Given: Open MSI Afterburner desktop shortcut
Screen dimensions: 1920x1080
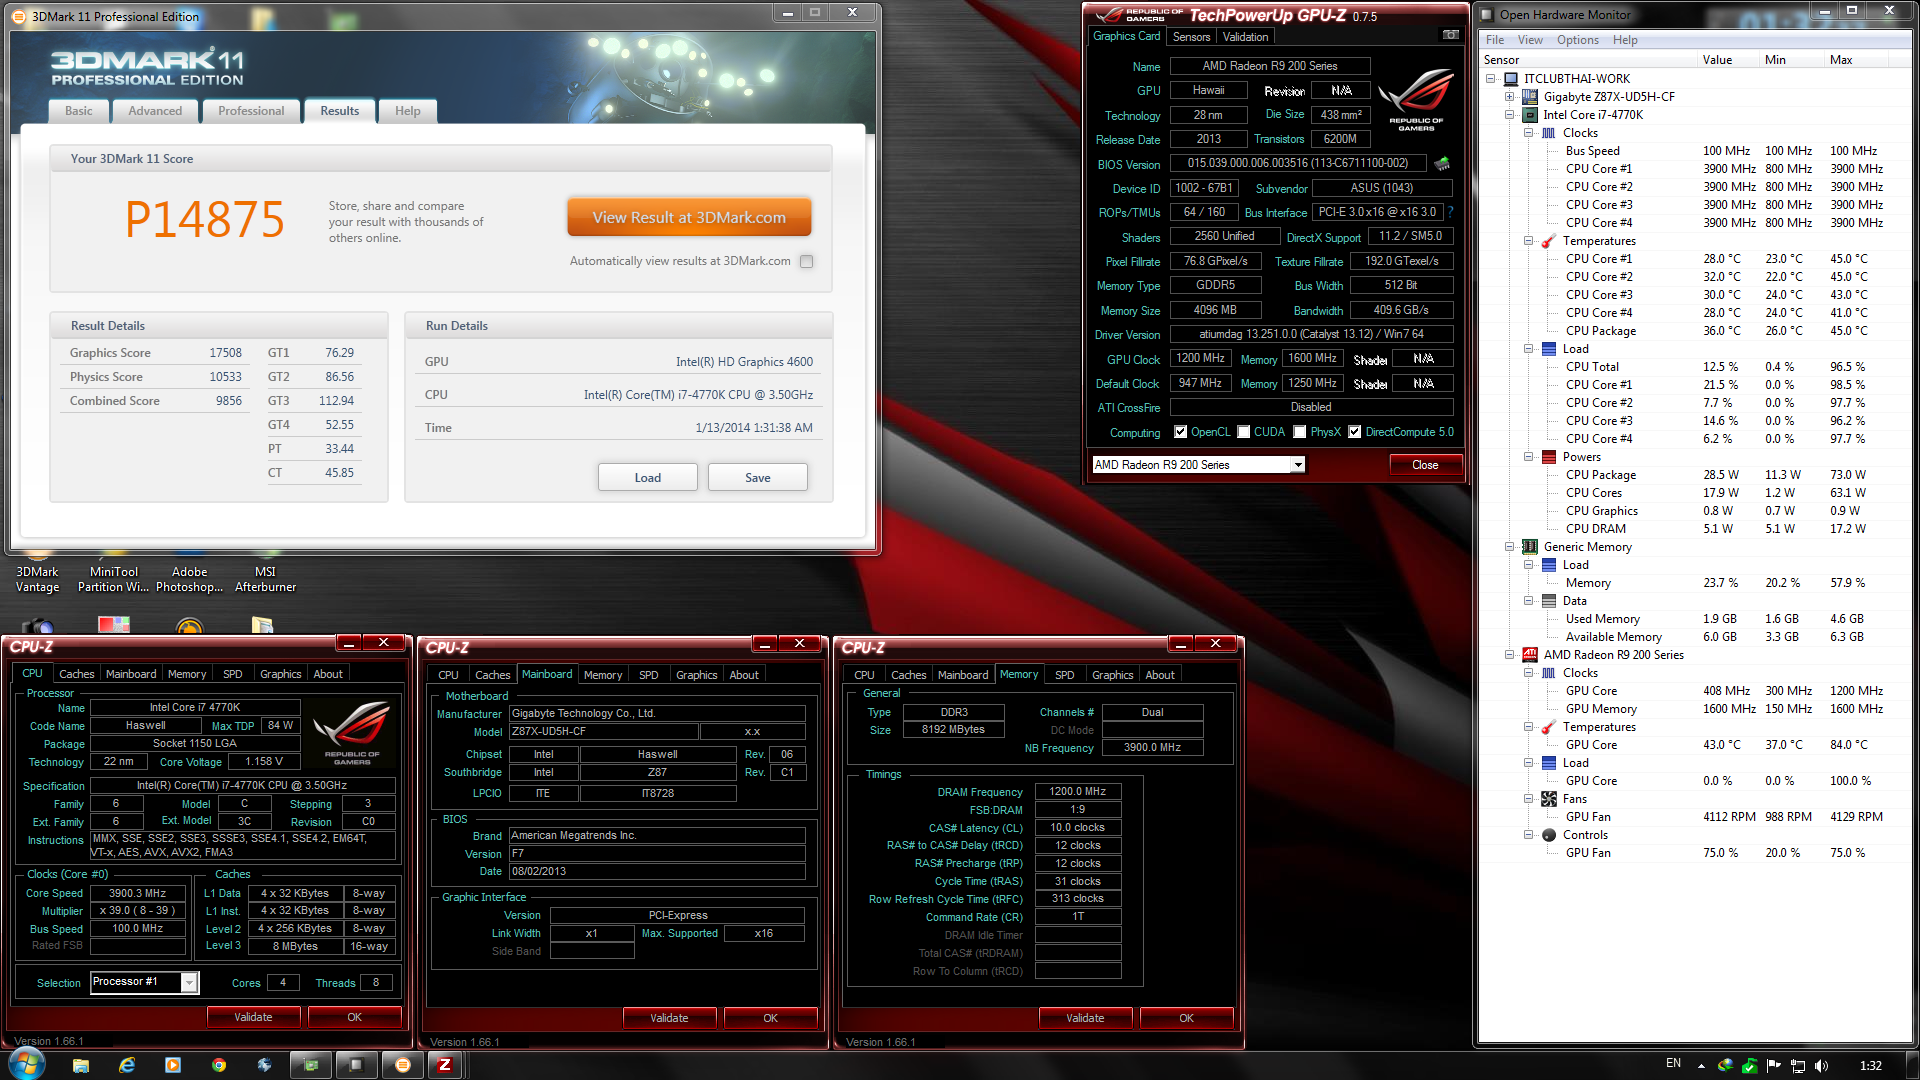Looking at the screenshot, I should pyautogui.click(x=265, y=578).
